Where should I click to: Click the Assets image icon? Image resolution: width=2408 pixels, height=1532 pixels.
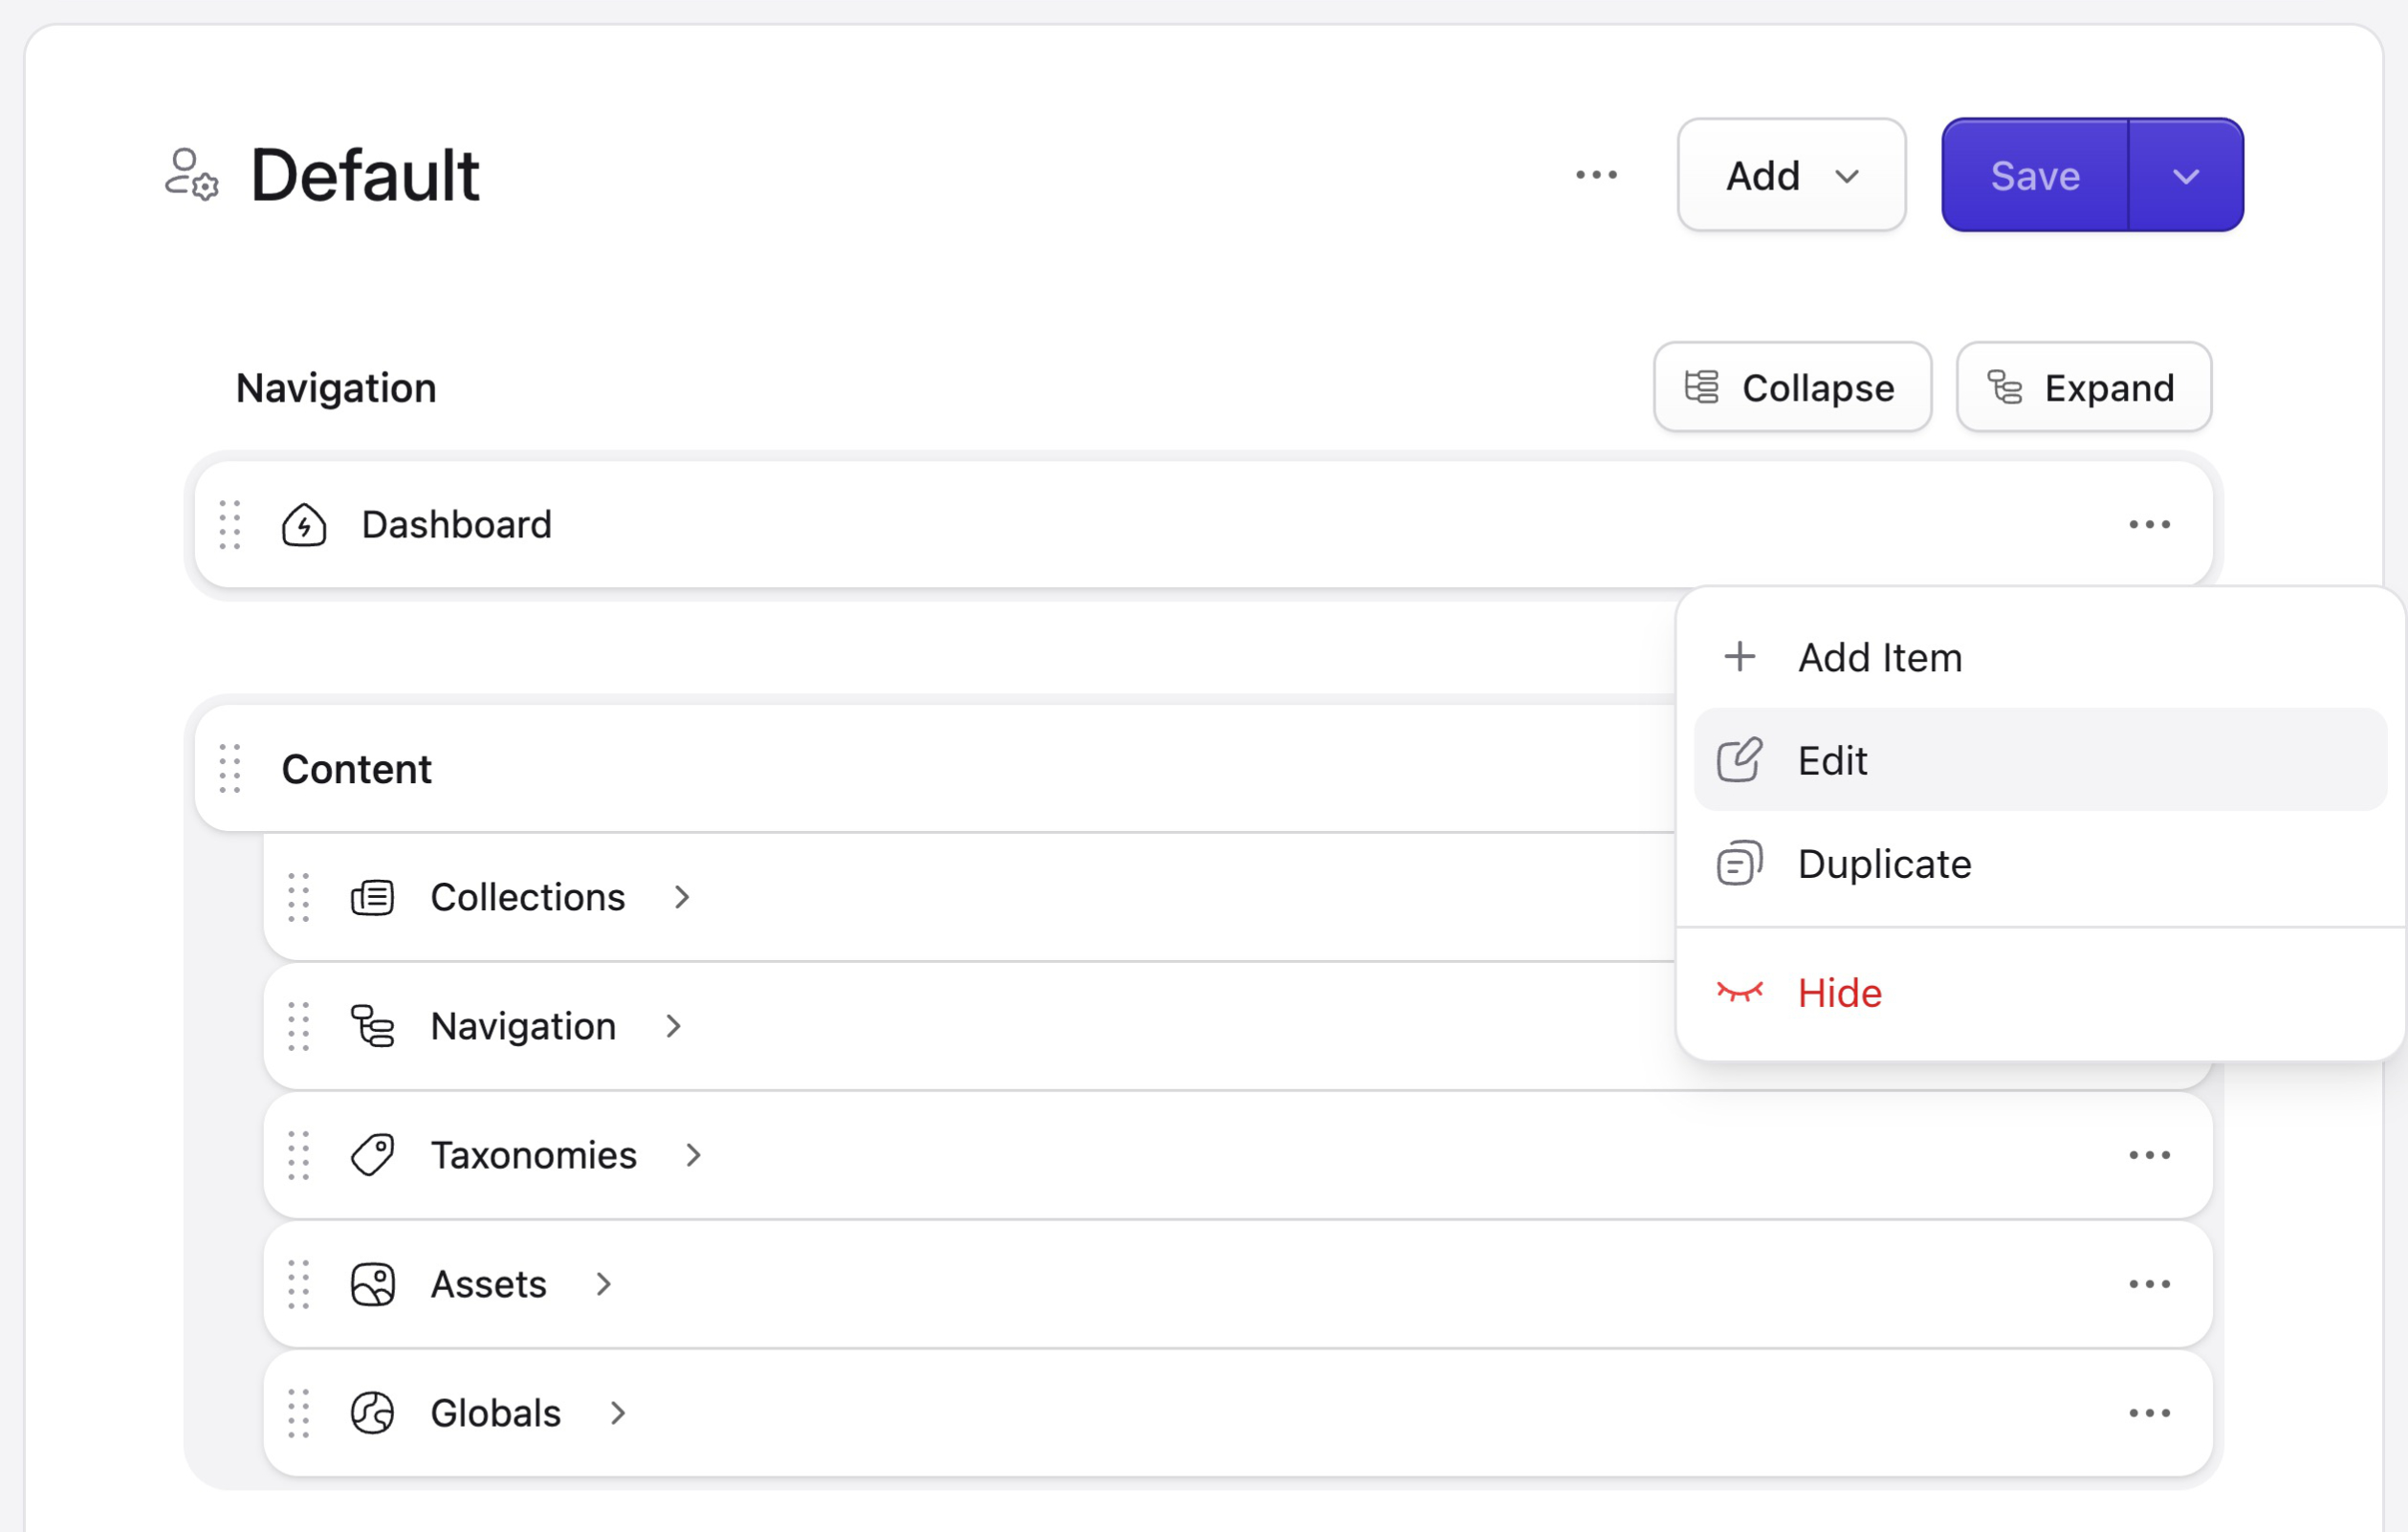pos(372,1285)
